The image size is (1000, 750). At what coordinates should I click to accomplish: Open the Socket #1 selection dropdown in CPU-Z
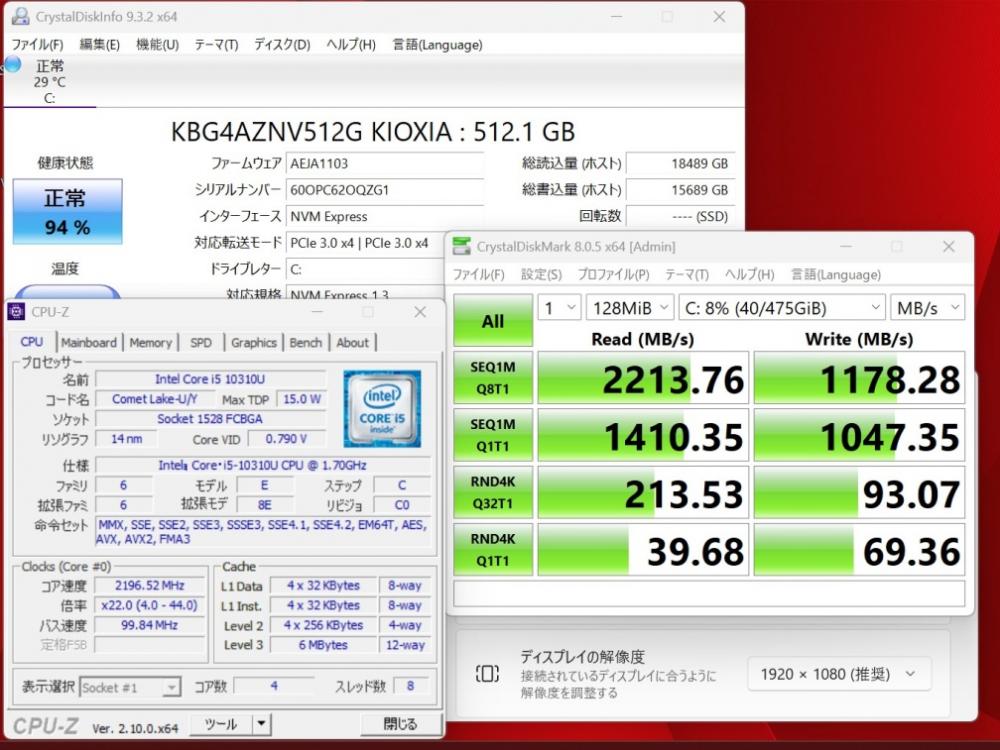(130, 688)
